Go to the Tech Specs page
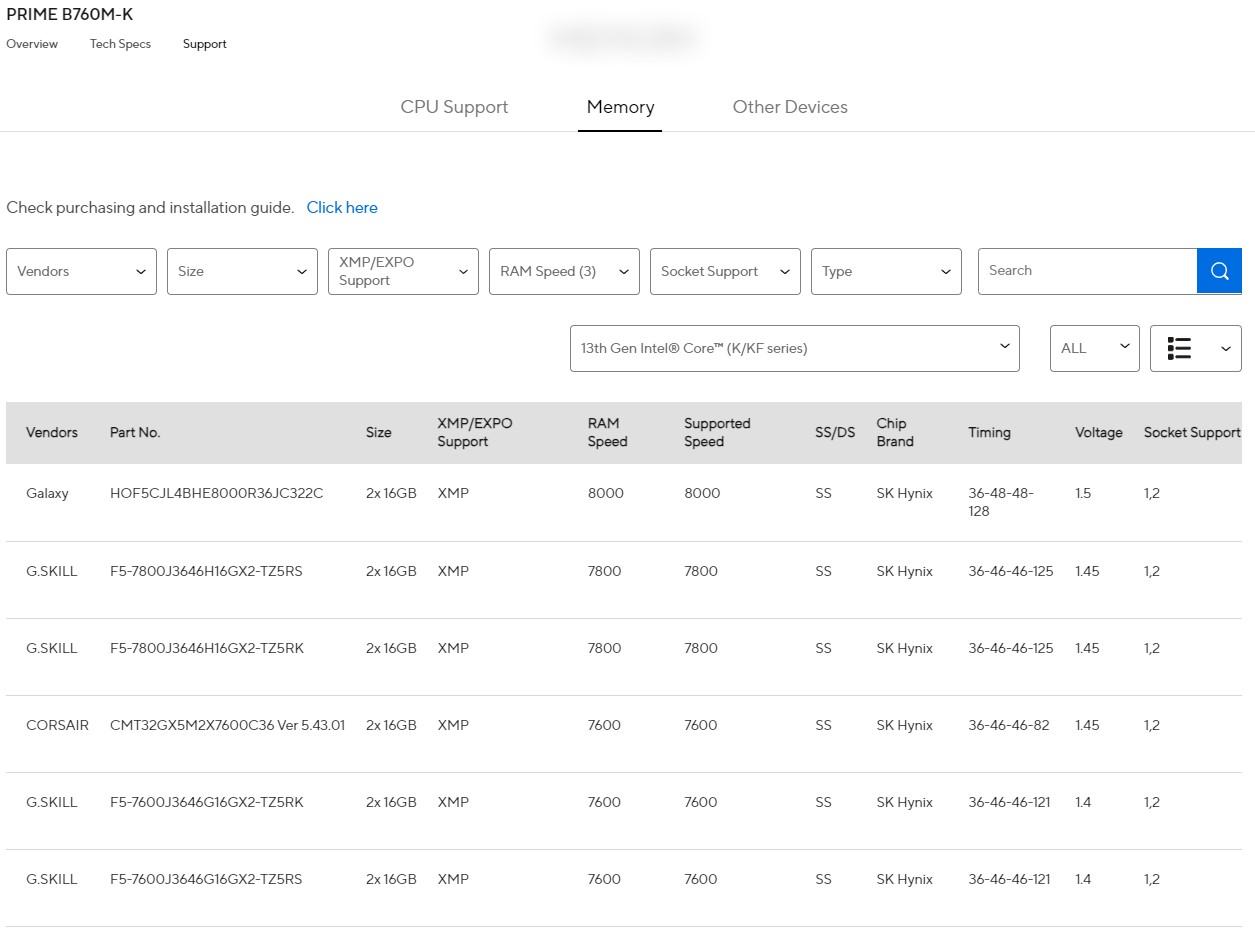The width and height of the screenshot is (1255, 929). pos(120,44)
